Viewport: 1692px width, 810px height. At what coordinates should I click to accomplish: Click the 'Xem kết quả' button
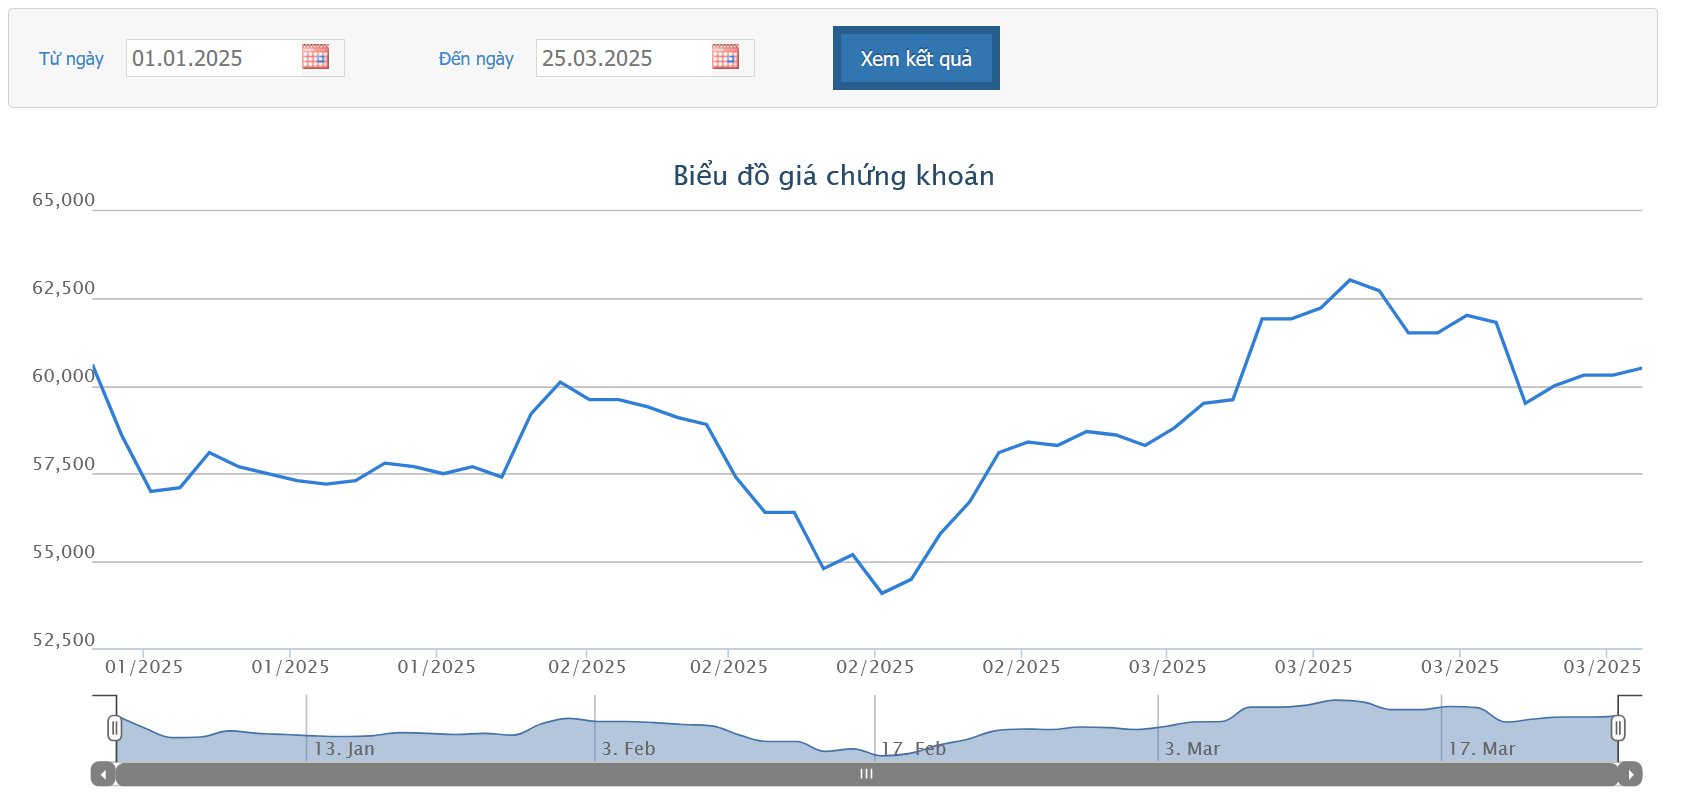[x=916, y=58]
